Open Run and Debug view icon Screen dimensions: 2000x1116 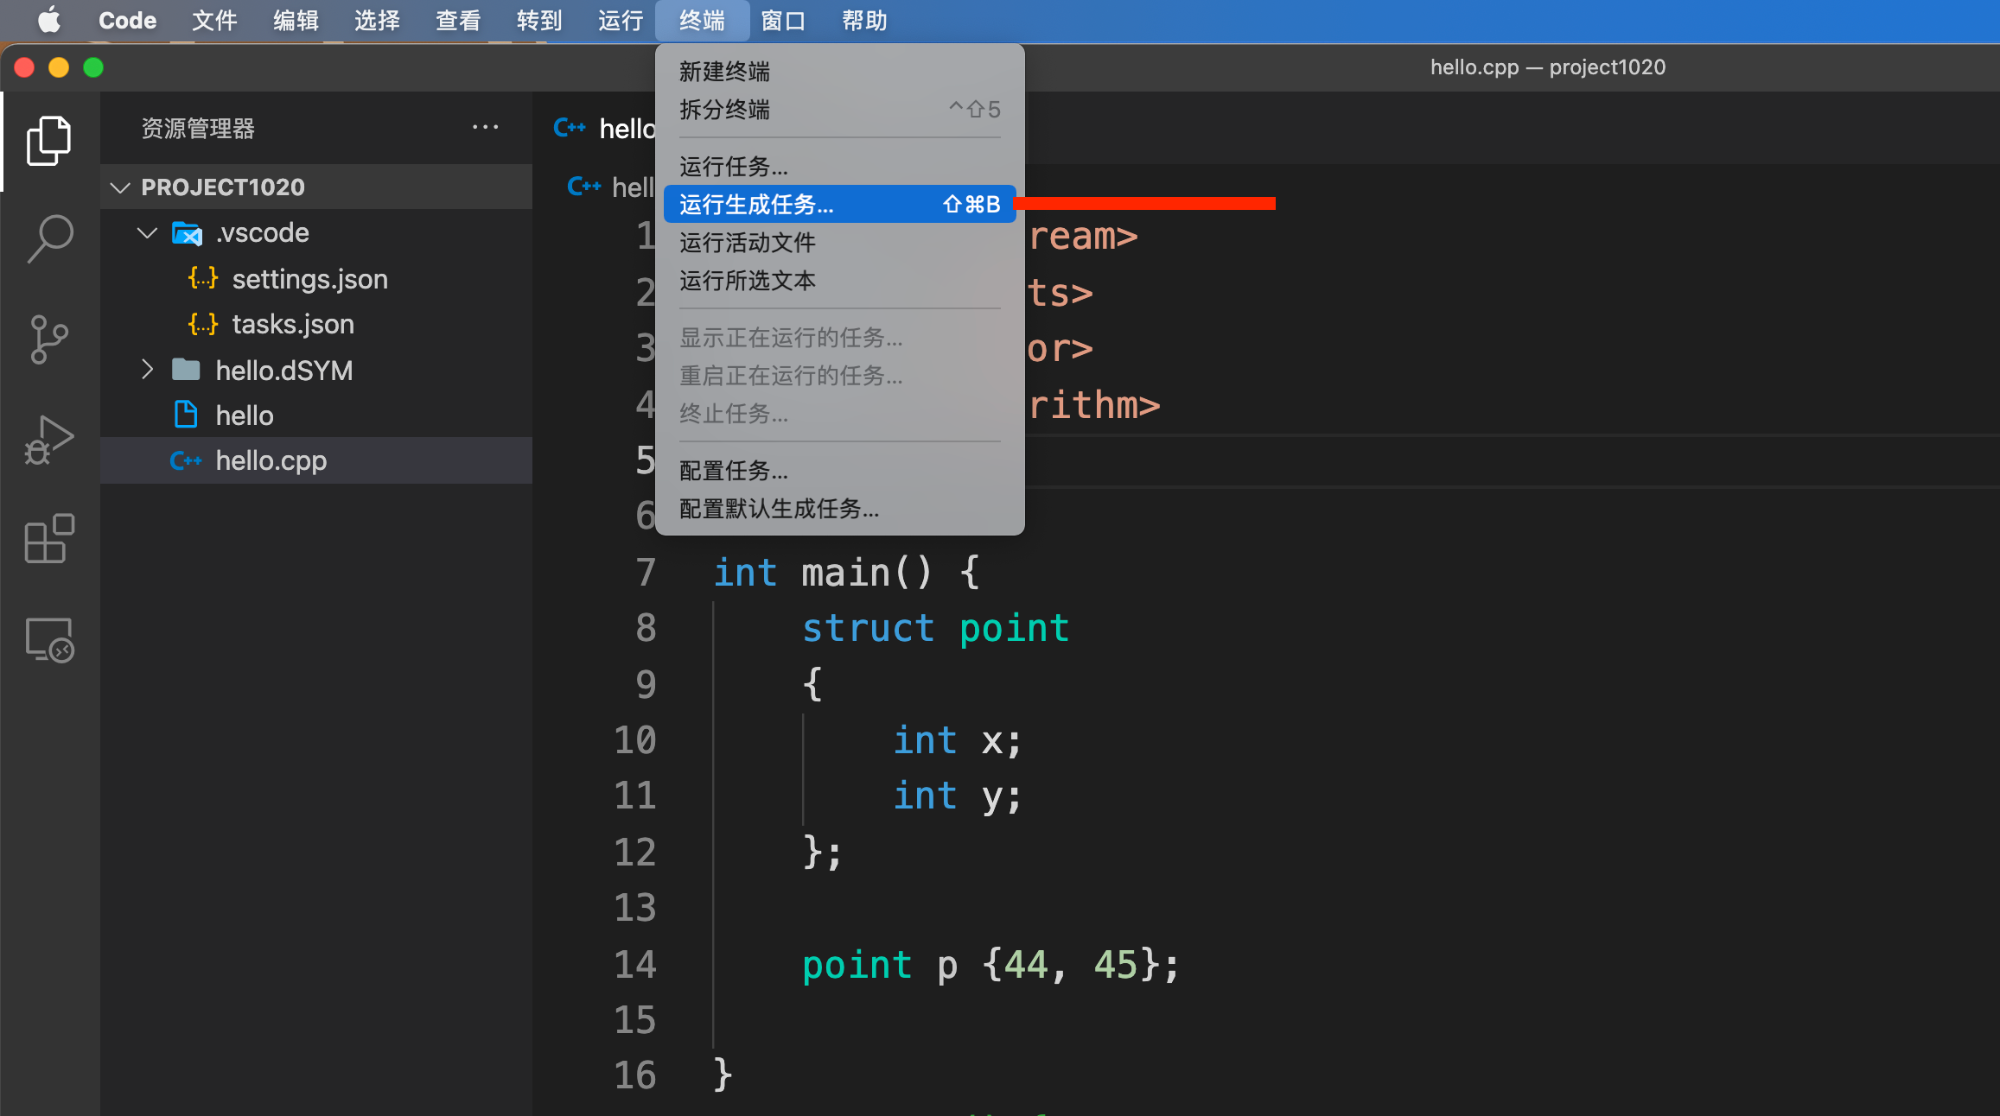[49, 439]
